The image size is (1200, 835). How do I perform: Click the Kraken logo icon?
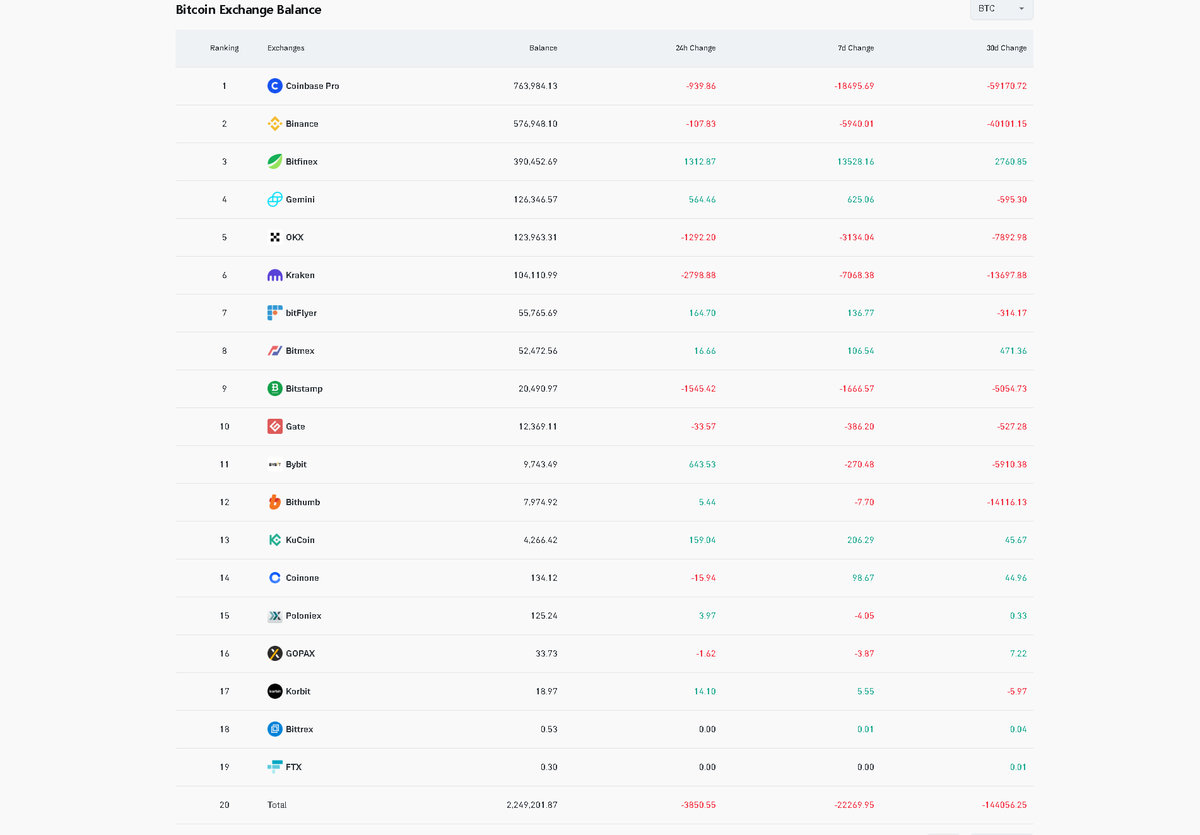[x=275, y=275]
